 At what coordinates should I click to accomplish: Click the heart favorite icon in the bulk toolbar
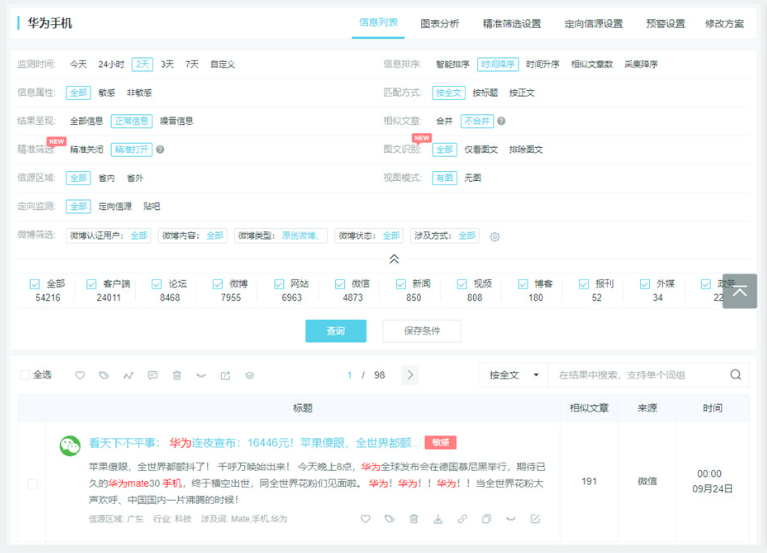point(80,375)
